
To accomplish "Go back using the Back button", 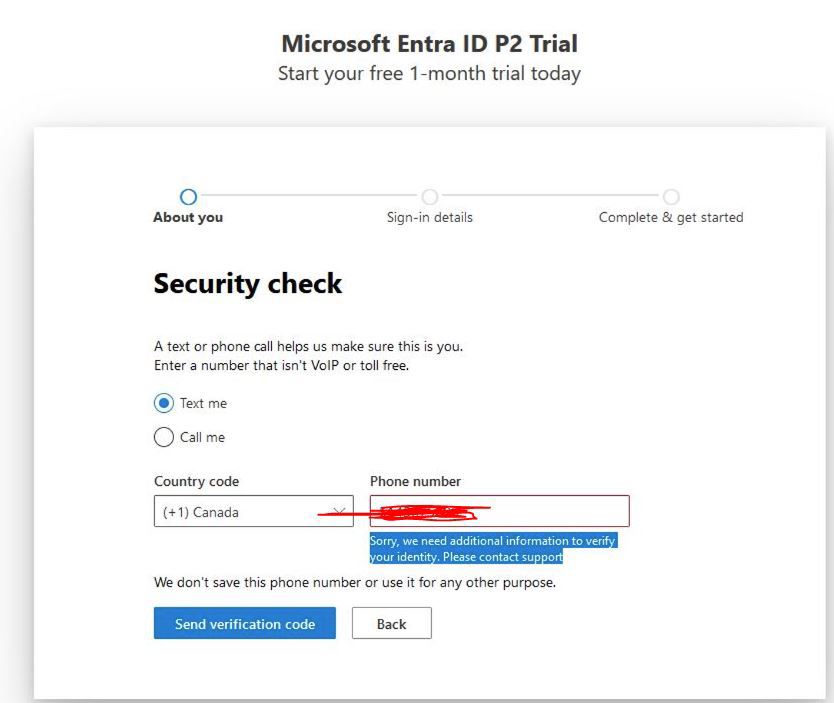I will coord(391,623).
